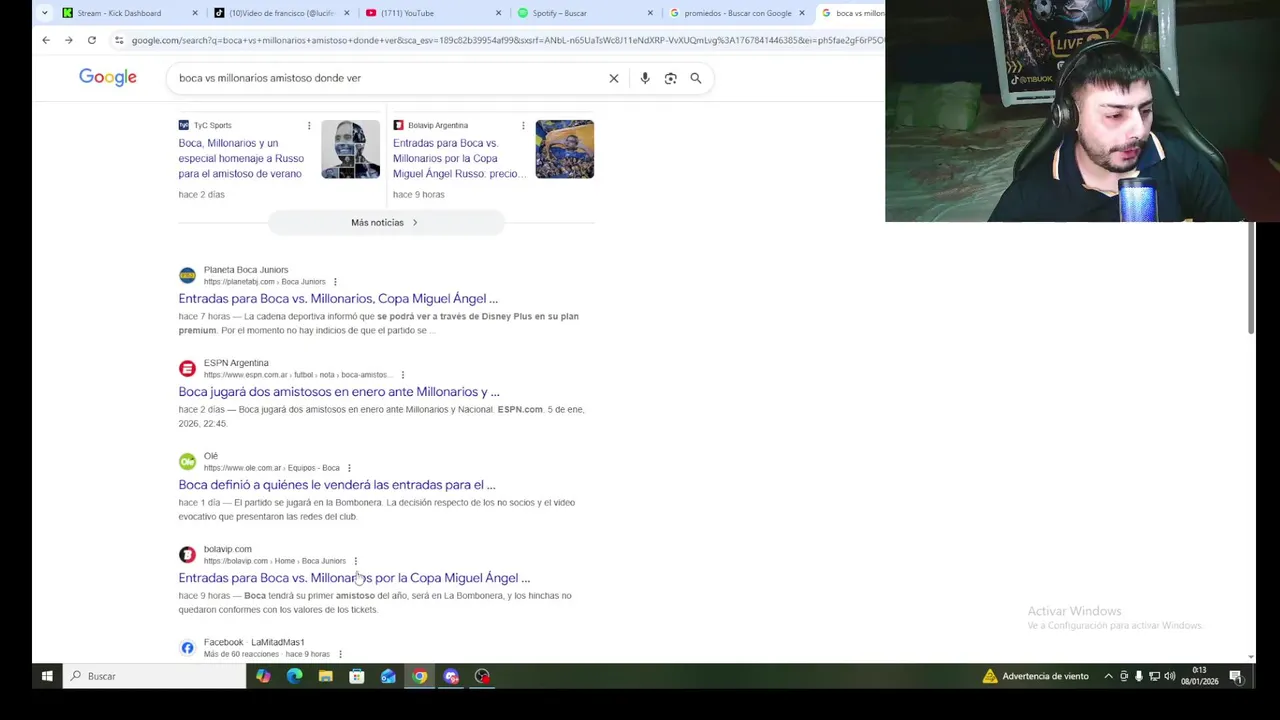
Task: Switch to Stream - Kick Dashboard tab
Action: point(119,13)
